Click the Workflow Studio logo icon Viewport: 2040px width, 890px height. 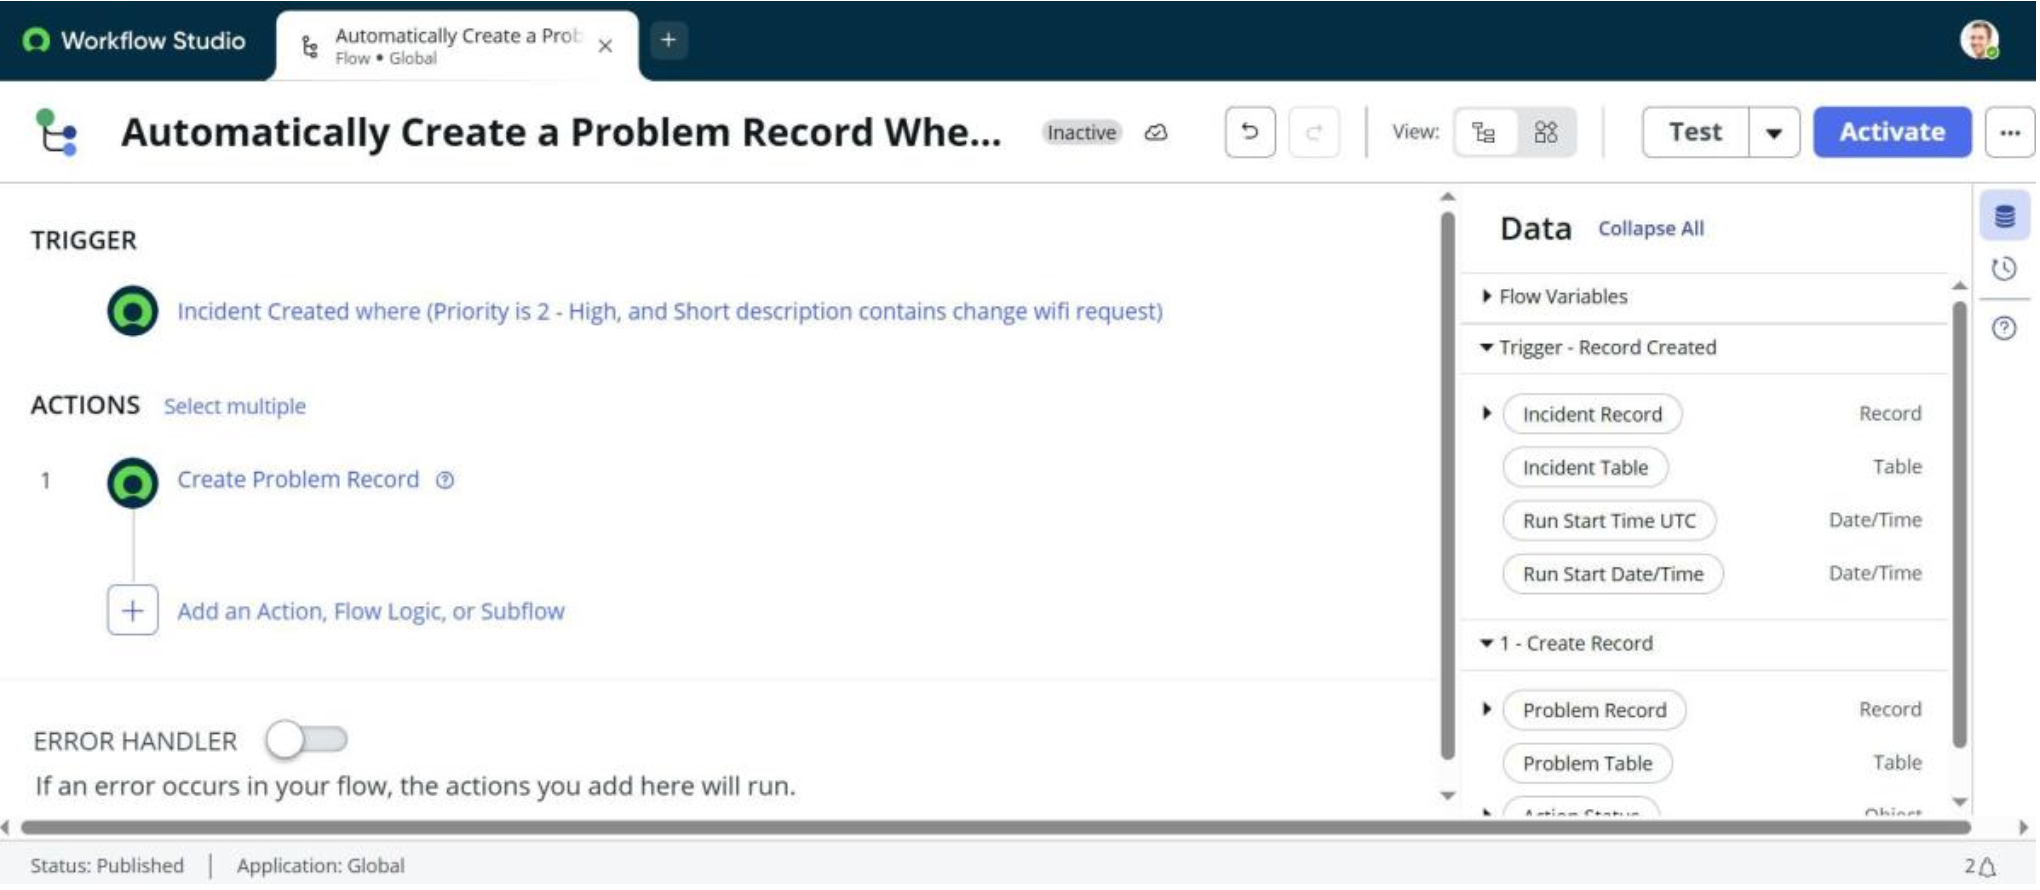(36, 40)
